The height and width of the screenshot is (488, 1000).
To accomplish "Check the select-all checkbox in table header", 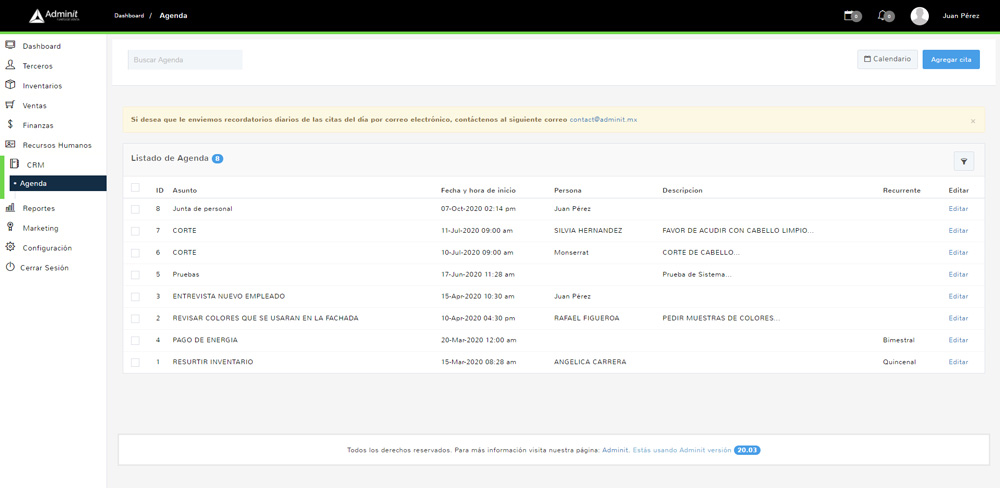I will 135,188.
